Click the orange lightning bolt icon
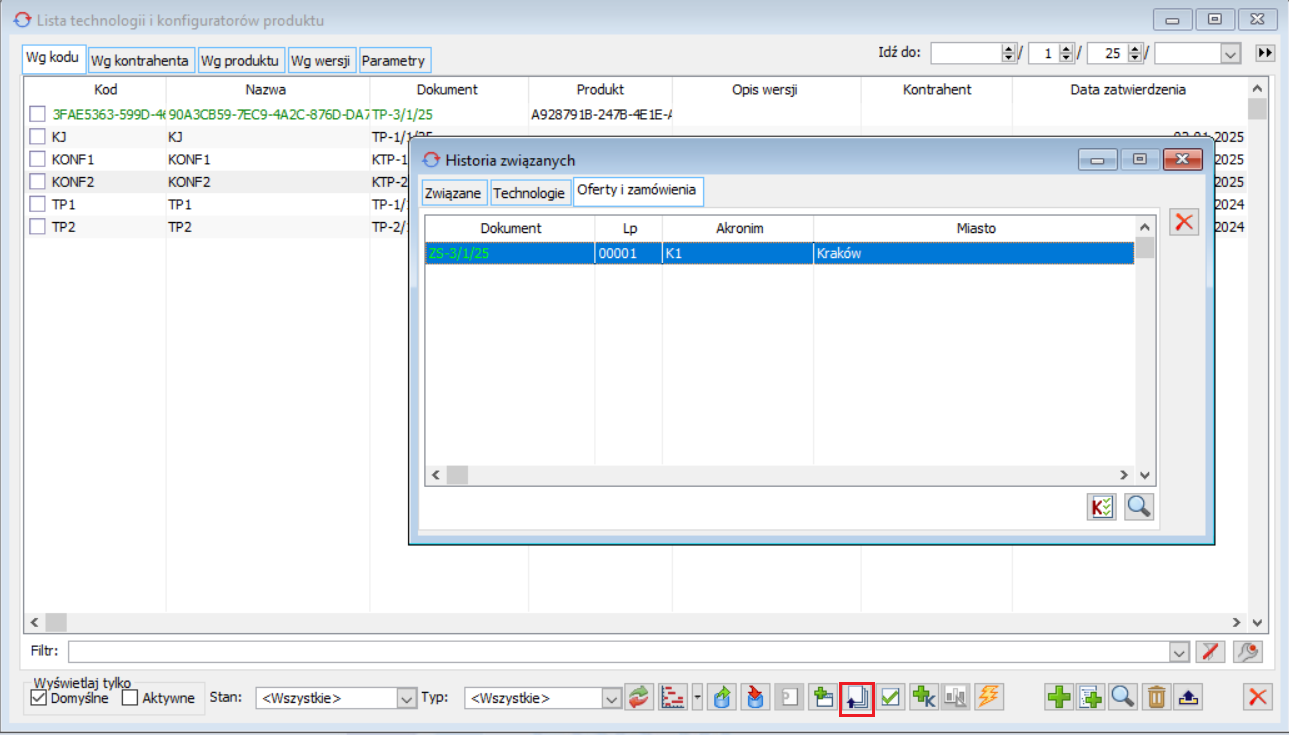This screenshot has height=735, width=1289. 989,697
